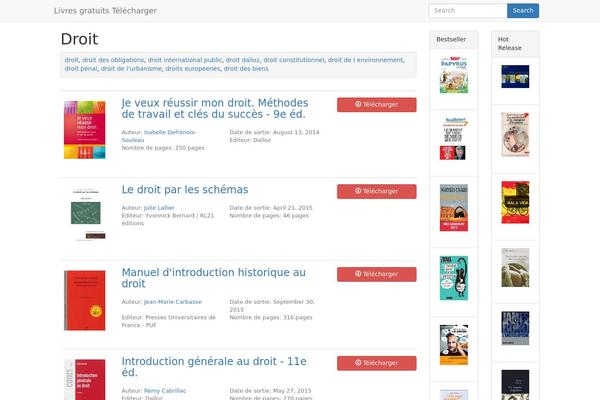
Task: Click 'Date de sortie: April 21, 2015'
Action: [271, 208]
